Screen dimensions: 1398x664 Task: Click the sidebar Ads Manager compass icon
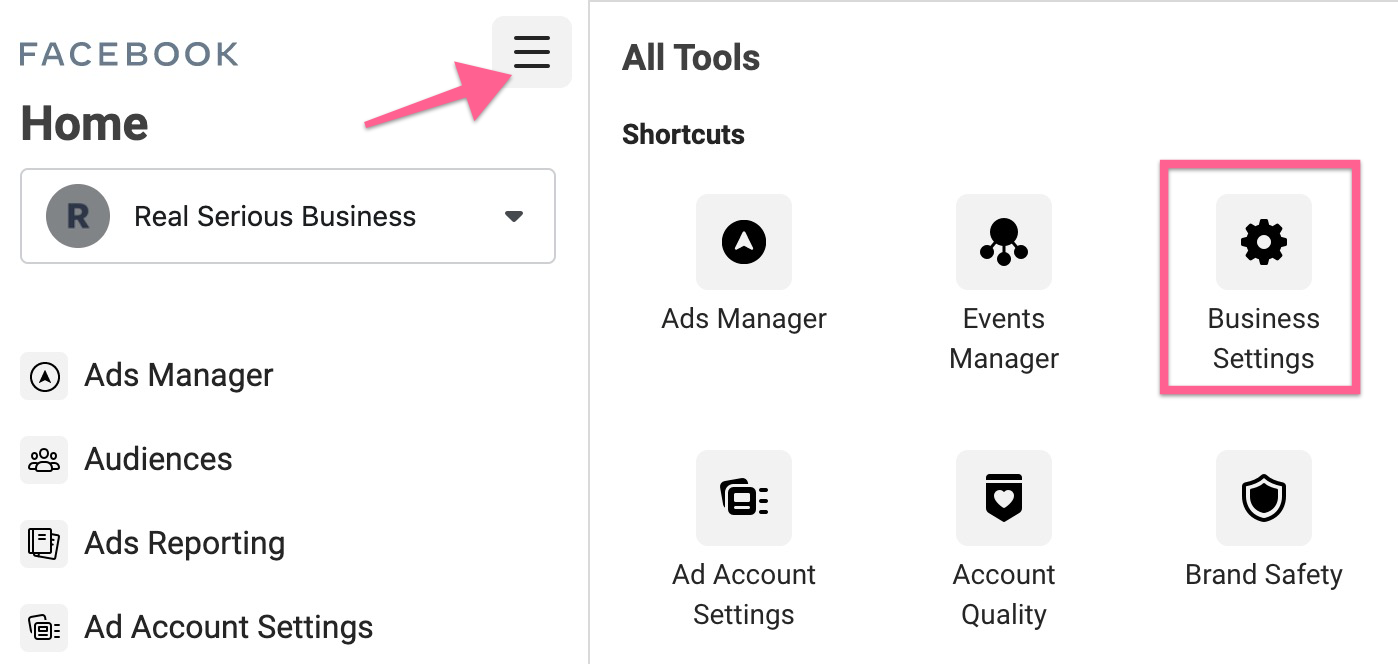pyautogui.click(x=44, y=376)
